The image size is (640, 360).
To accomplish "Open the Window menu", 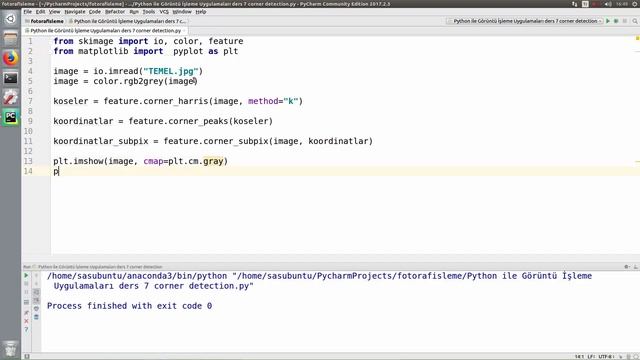I will point(182,12).
